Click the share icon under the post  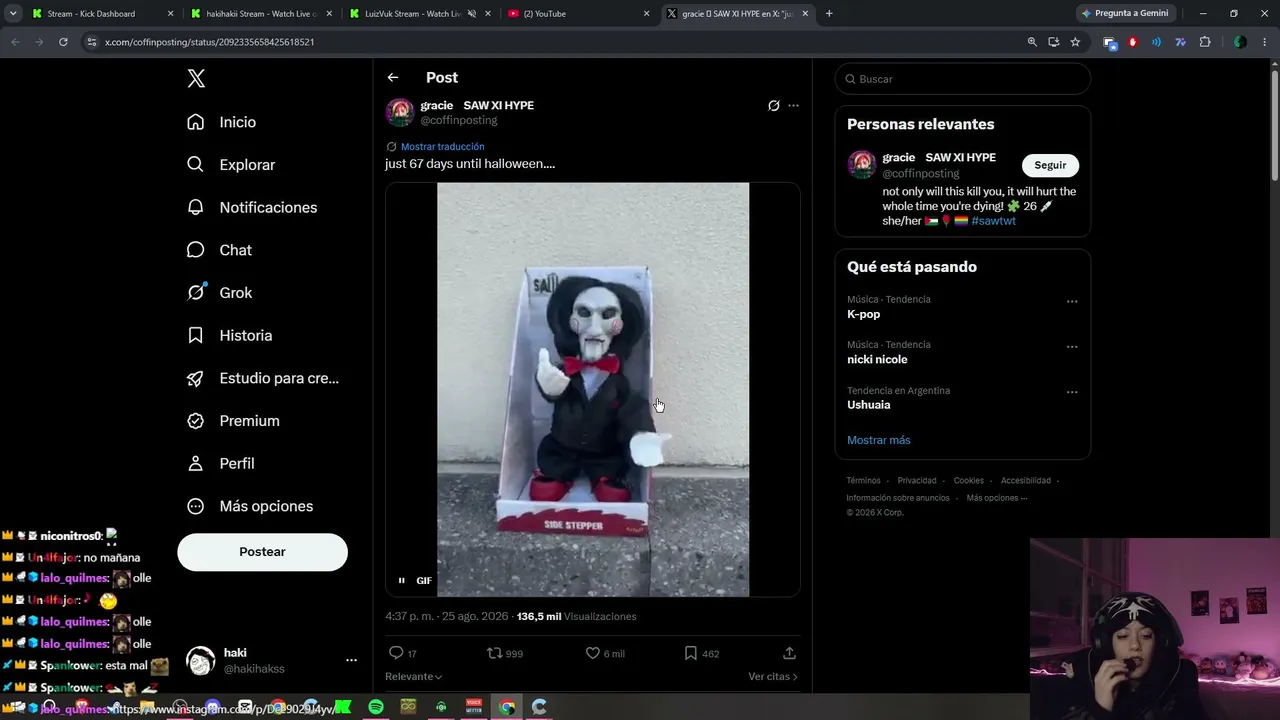coord(789,653)
